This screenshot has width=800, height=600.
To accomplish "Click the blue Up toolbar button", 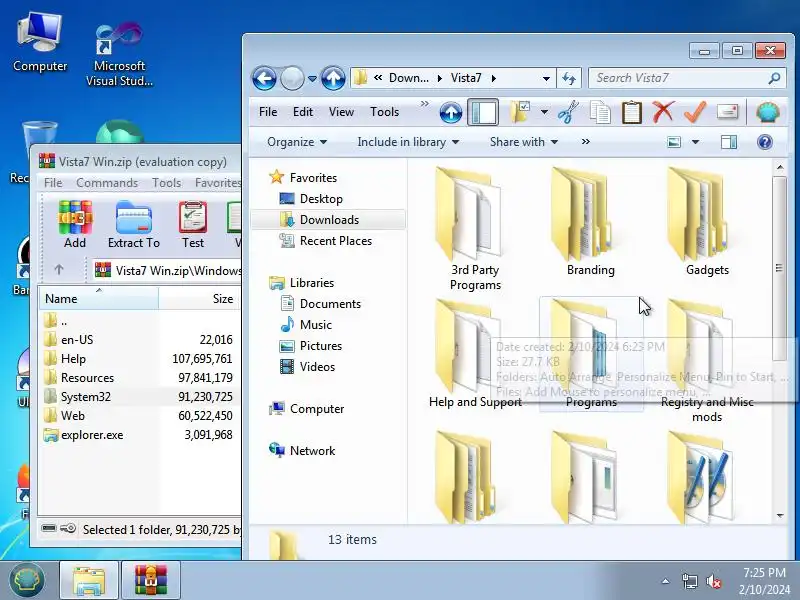I will [x=451, y=112].
